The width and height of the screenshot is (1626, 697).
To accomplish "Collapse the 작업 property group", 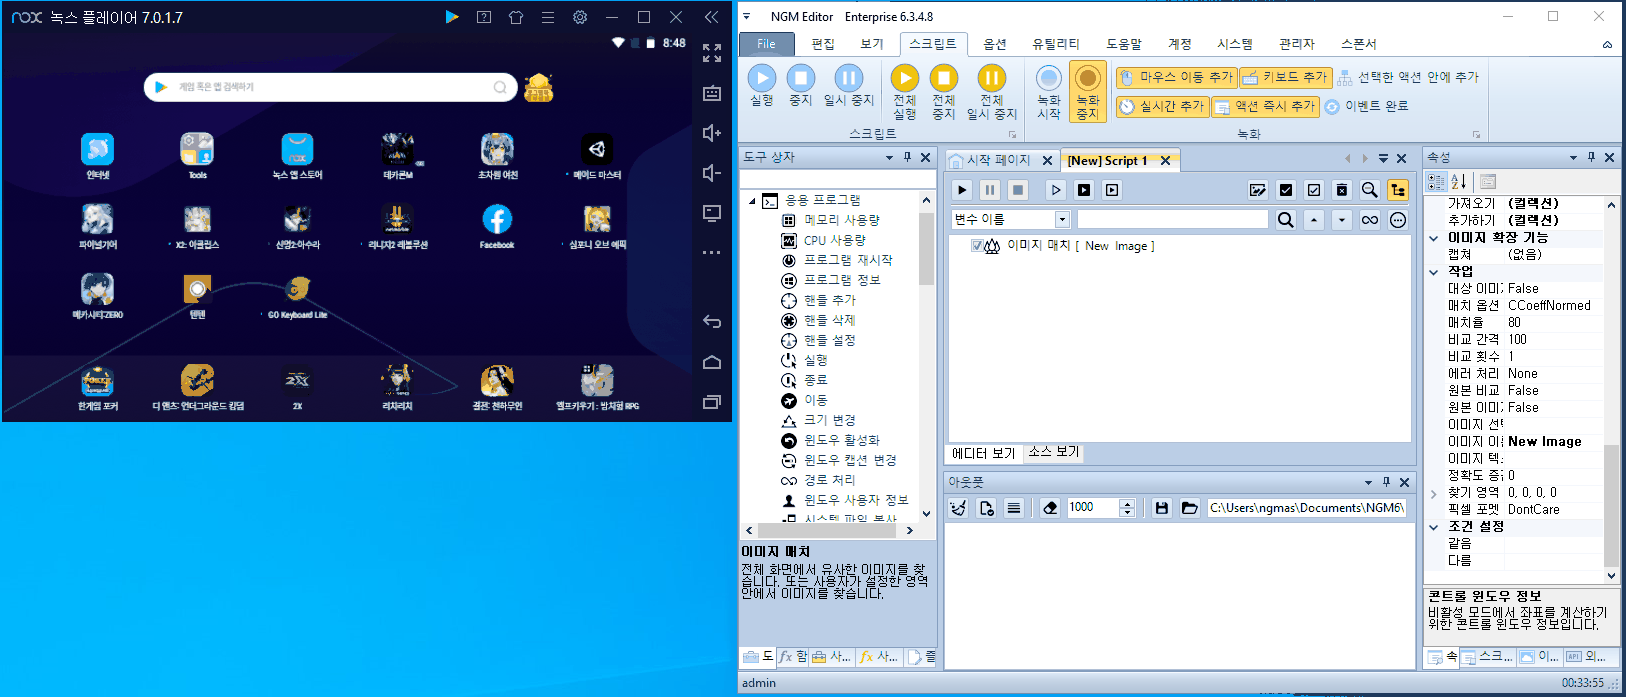I will [1434, 271].
